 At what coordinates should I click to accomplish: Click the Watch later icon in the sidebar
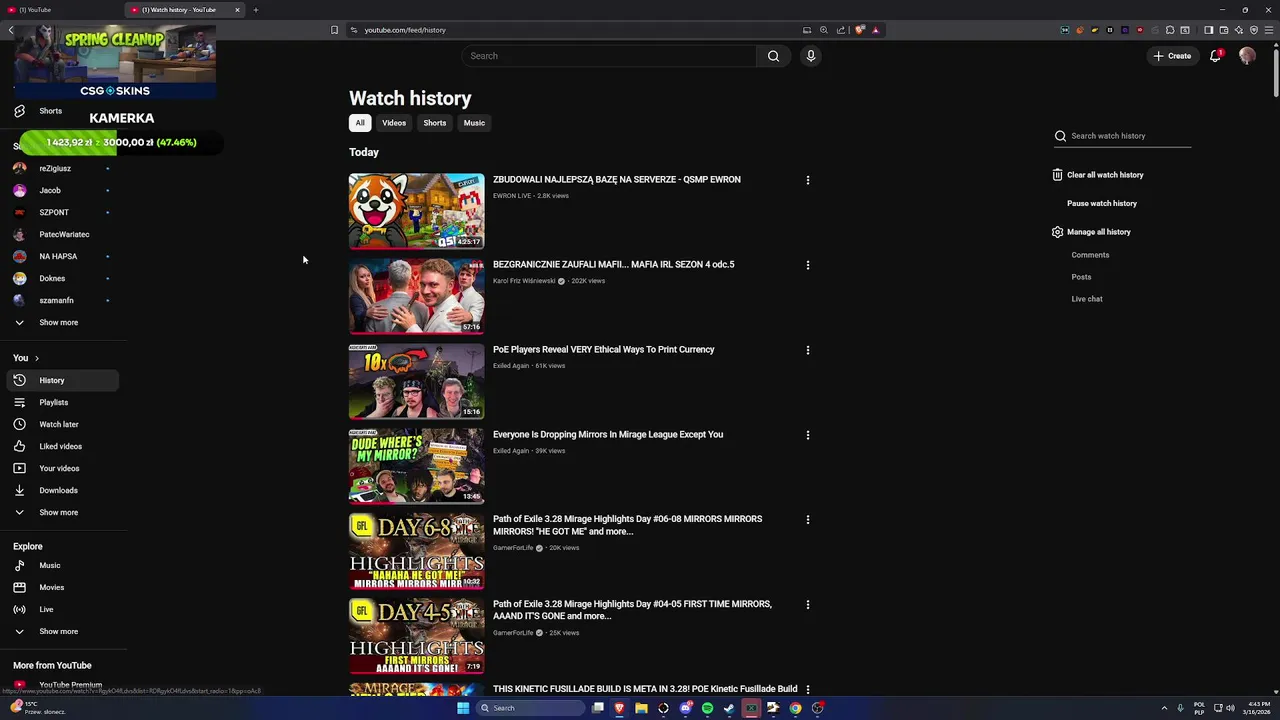click(x=19, y=424)
